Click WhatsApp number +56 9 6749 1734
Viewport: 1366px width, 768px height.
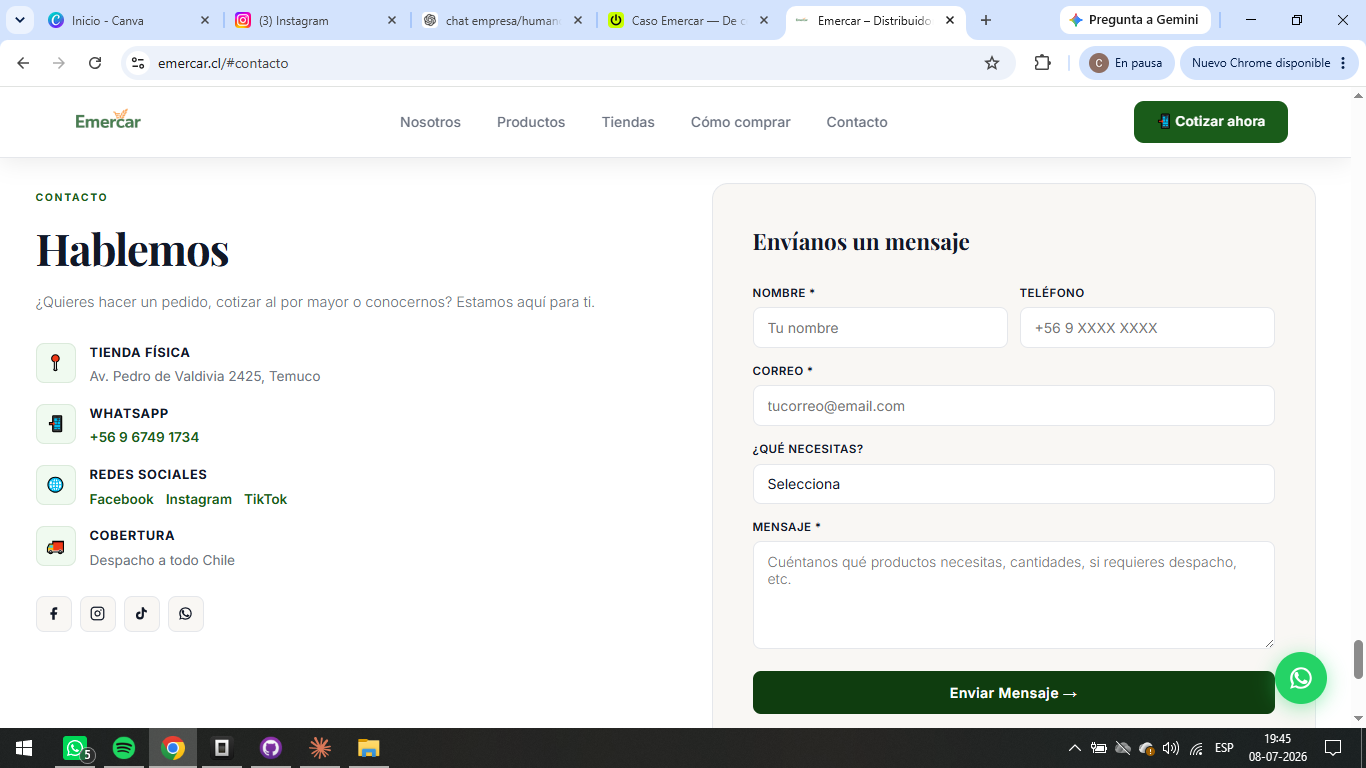pos(144,437)
